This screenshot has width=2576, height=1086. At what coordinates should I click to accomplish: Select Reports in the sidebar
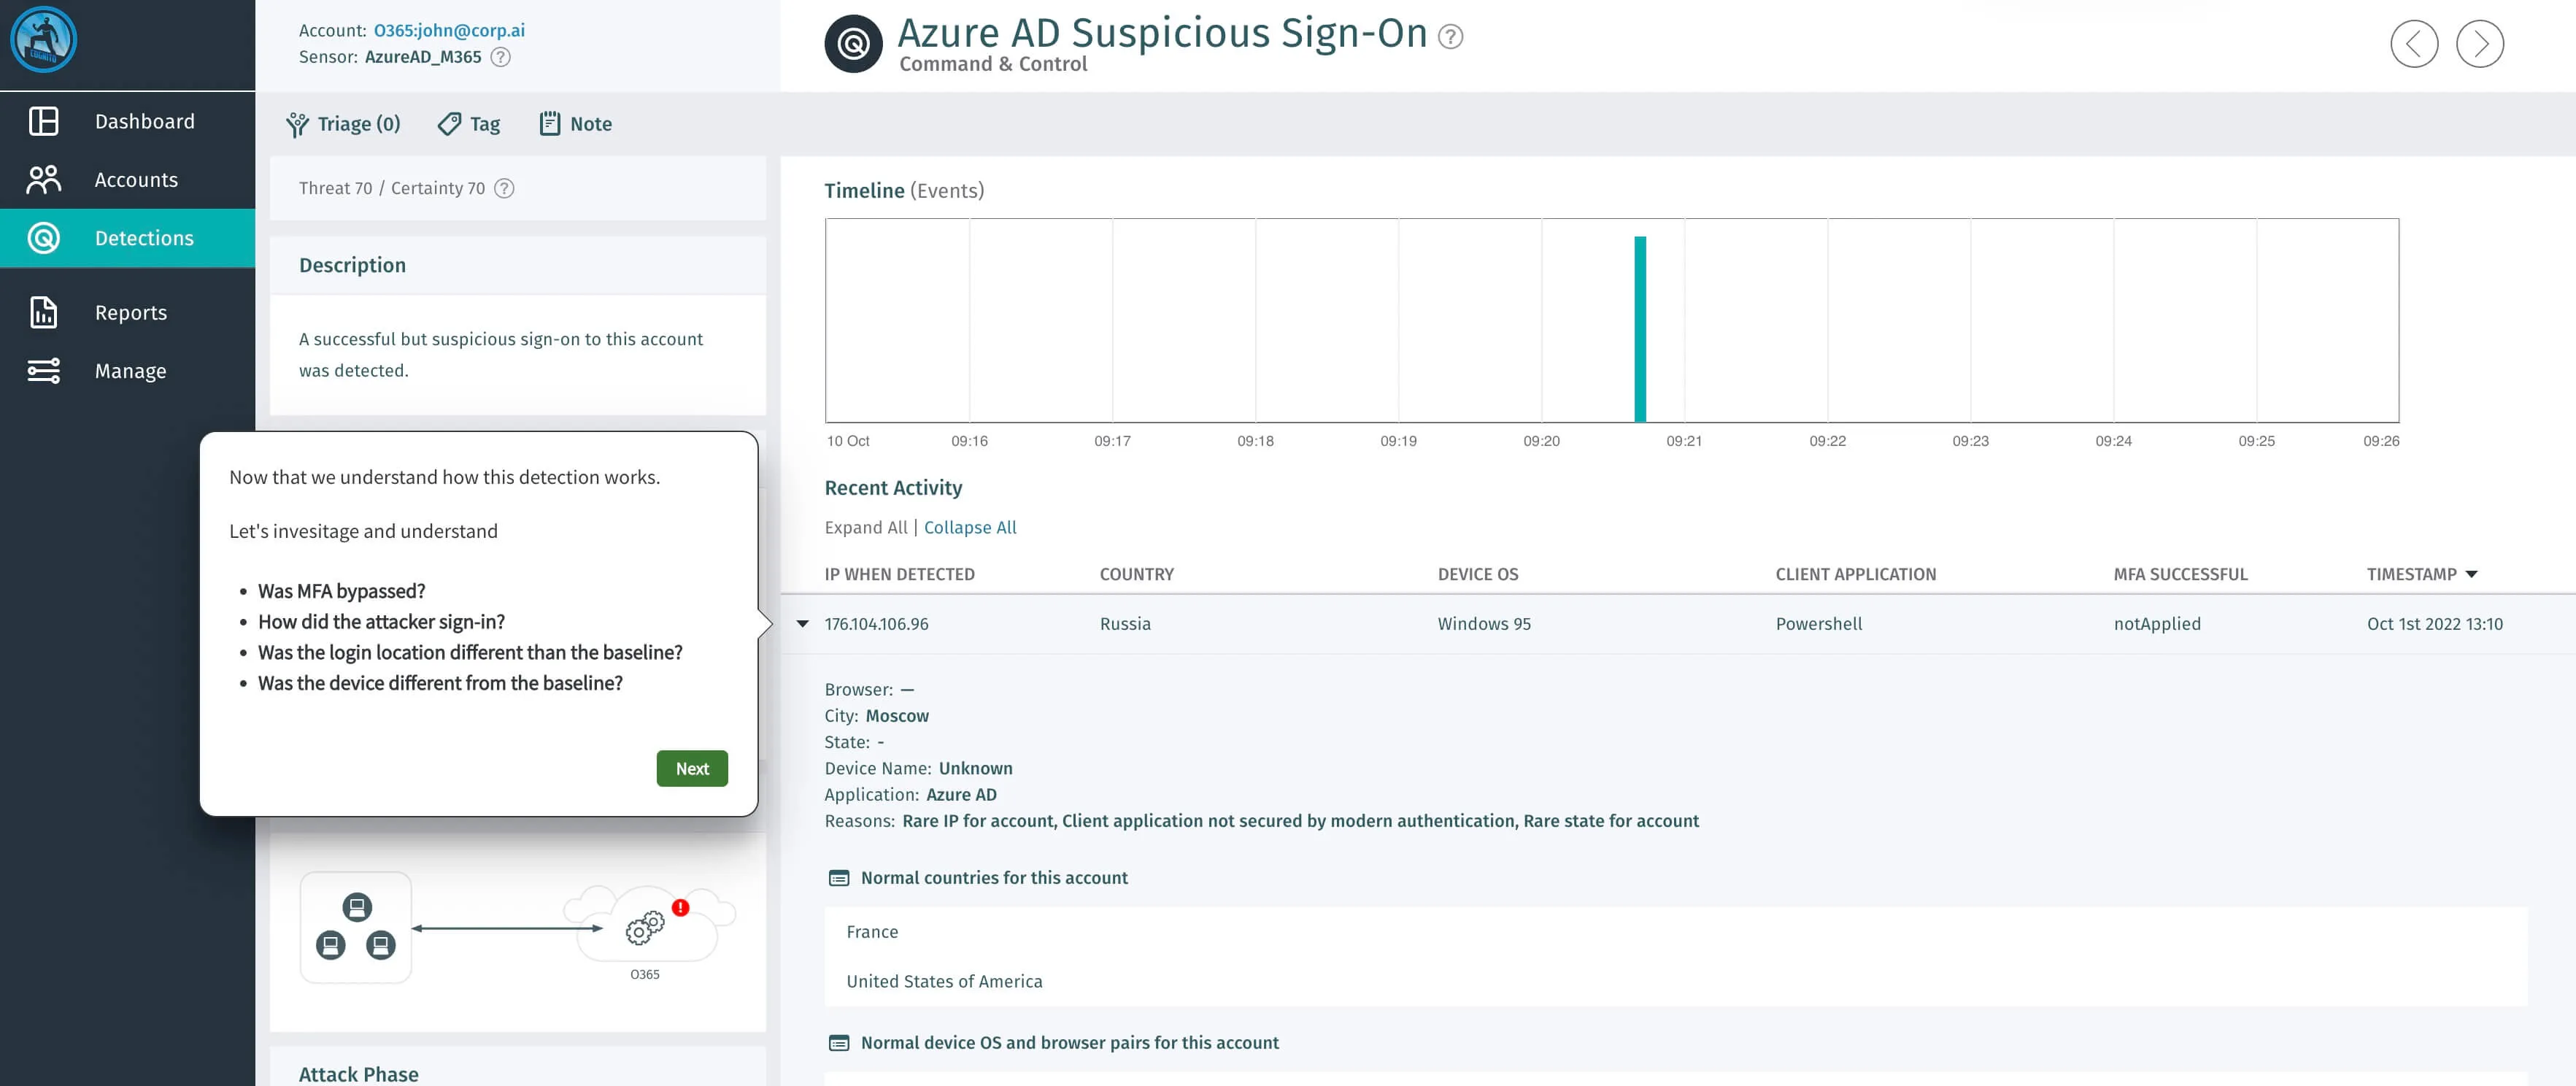point(131,313)
